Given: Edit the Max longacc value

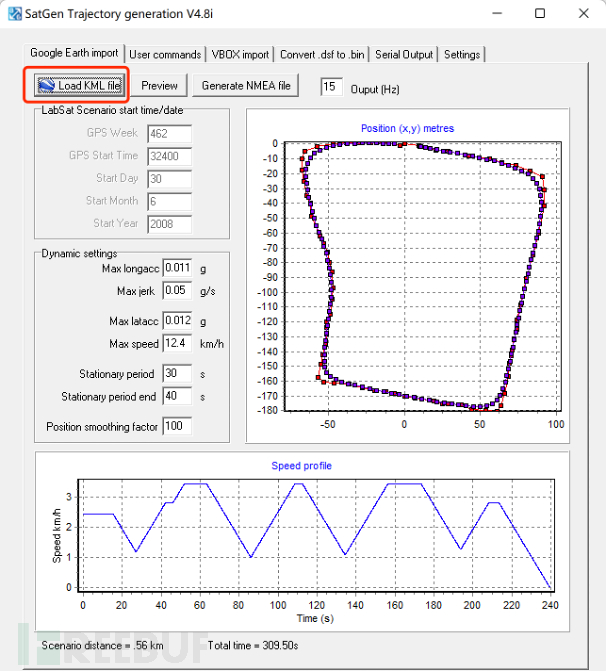Looking at the screenshot, I should click(177, 268).
